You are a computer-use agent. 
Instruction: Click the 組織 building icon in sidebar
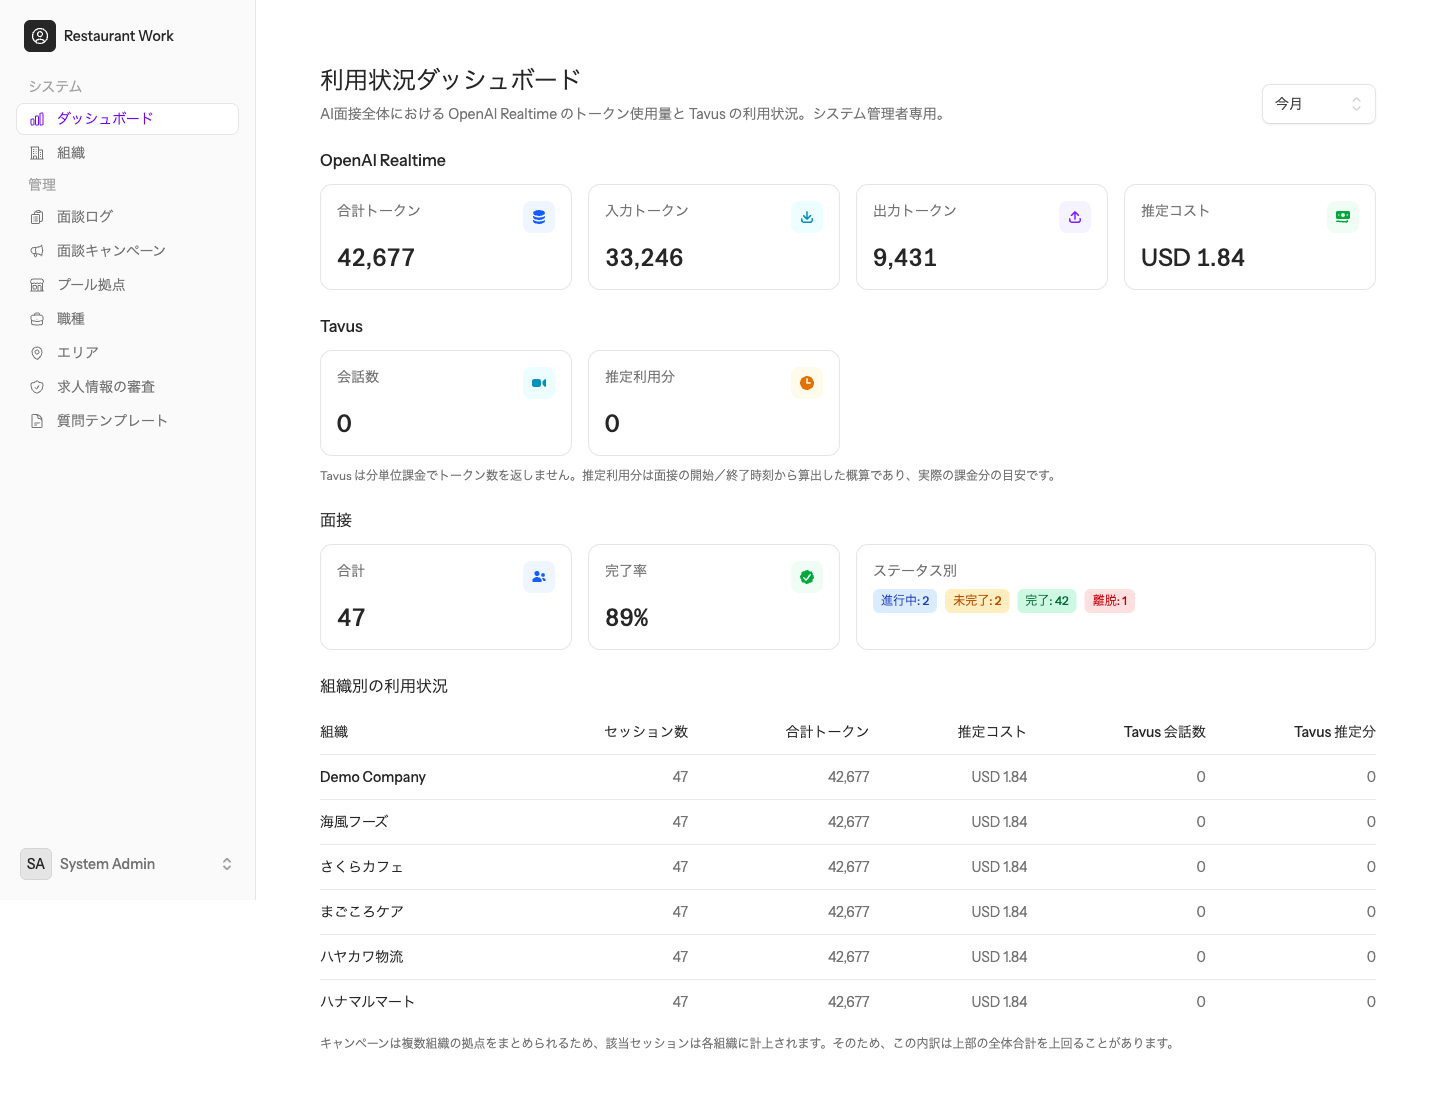(37, 153)
